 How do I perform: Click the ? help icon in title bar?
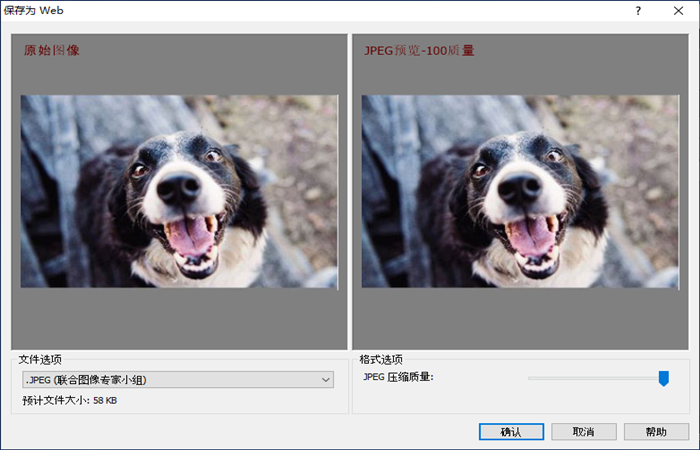pos(638,11)
